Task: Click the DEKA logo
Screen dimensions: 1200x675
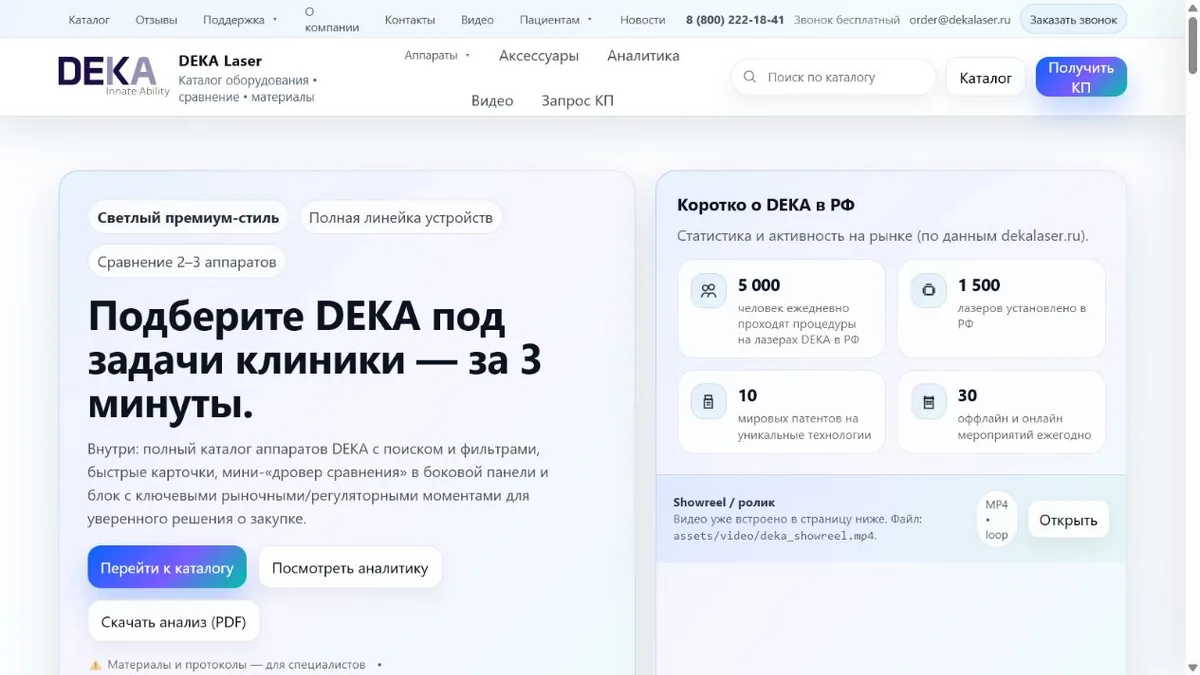Action: 114,76
